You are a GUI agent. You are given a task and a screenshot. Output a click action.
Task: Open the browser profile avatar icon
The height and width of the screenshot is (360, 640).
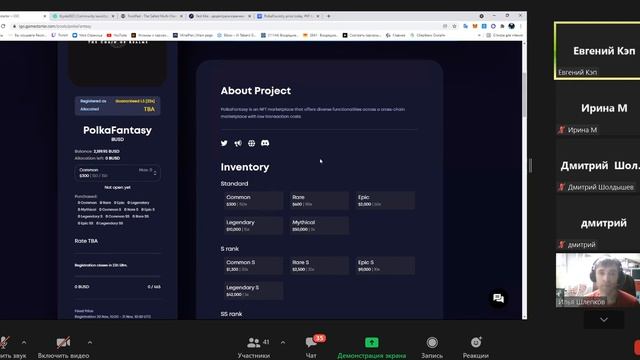coord(511,26)
